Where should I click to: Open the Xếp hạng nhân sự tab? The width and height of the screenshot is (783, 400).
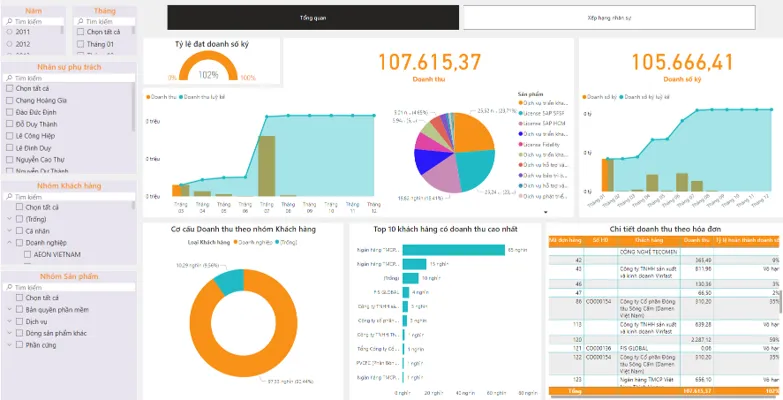pyautogui.click(x=609, y=18)
